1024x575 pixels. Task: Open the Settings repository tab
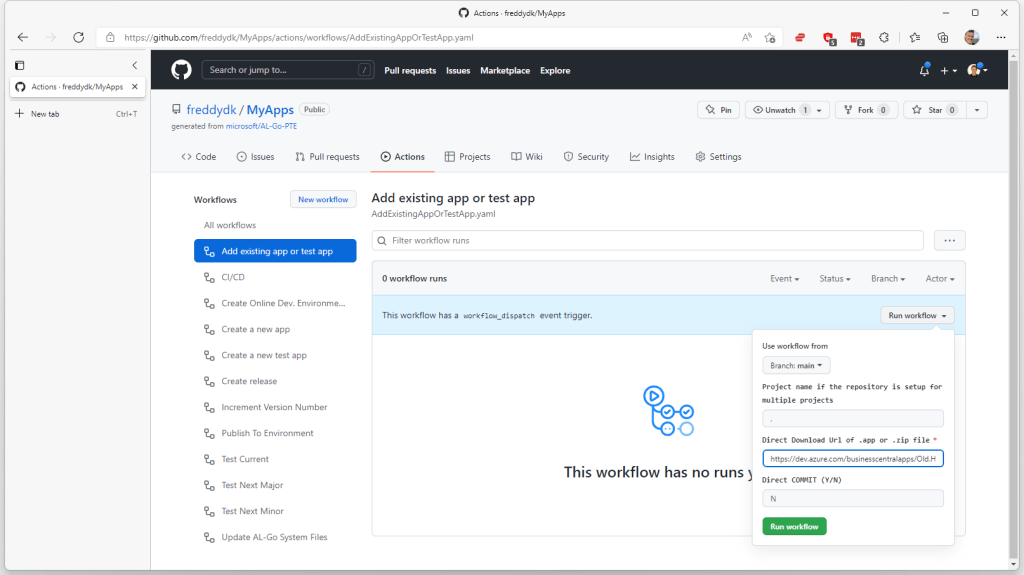point(718,157)
